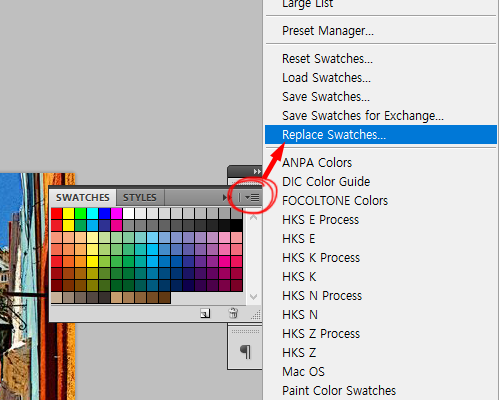Pick the bright cyan swatch in the top row
Viewport: 500px width, 400px height.
point(93,213)
